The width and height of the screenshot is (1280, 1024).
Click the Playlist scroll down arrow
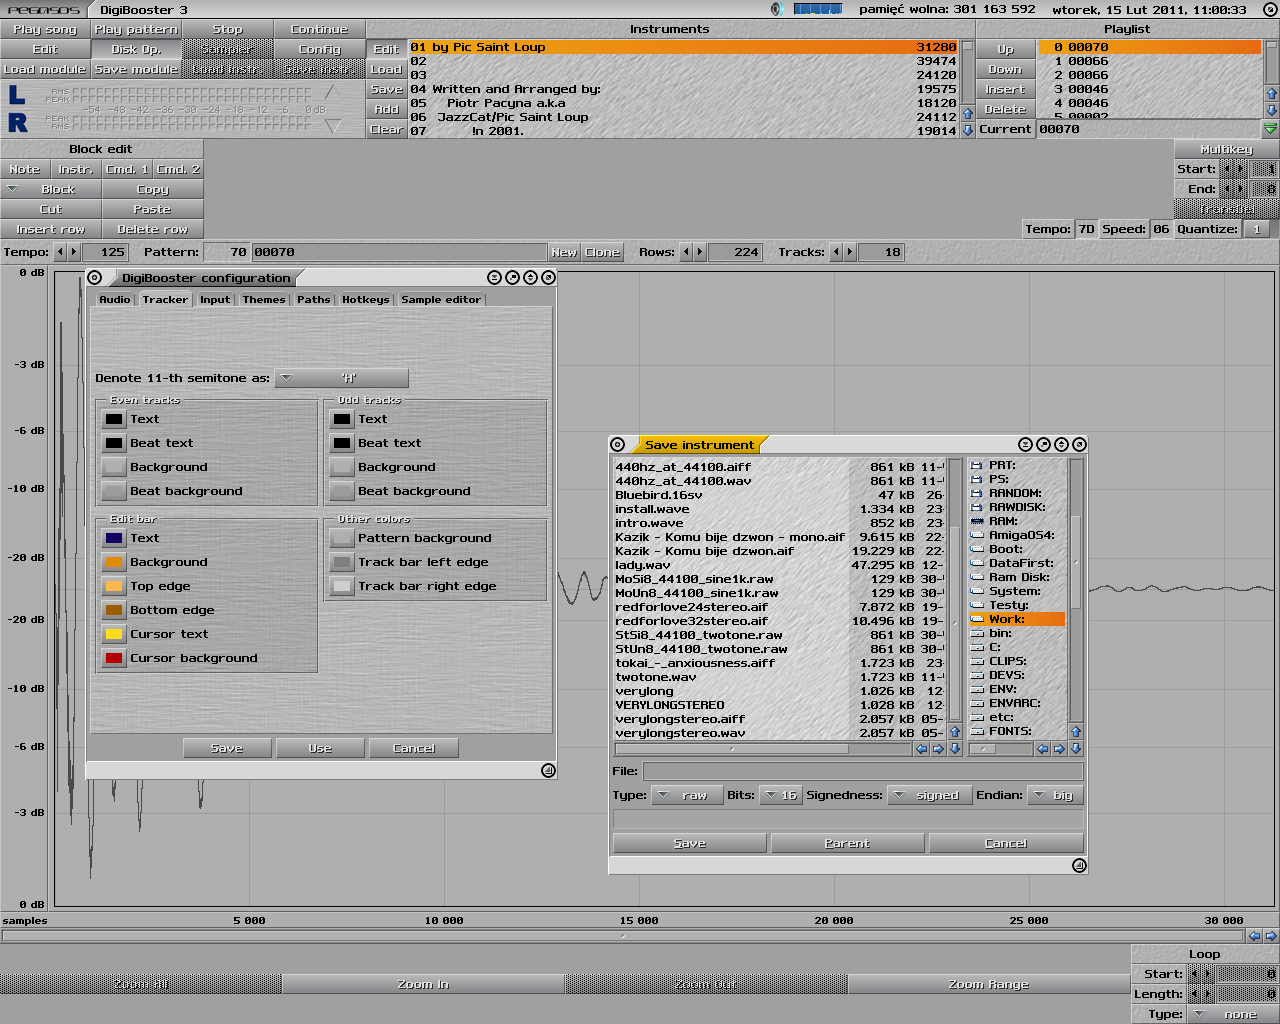point(1271,109)
